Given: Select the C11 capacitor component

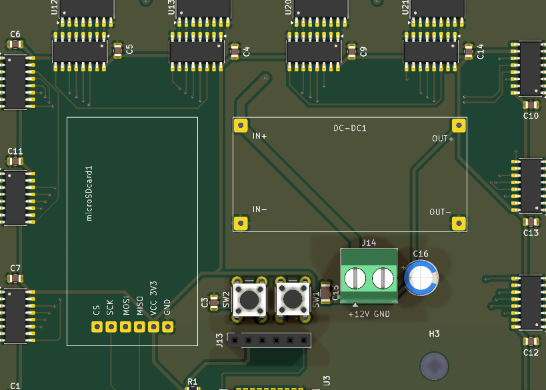Looking at the screenshot, I should click(x=15, y=162).
